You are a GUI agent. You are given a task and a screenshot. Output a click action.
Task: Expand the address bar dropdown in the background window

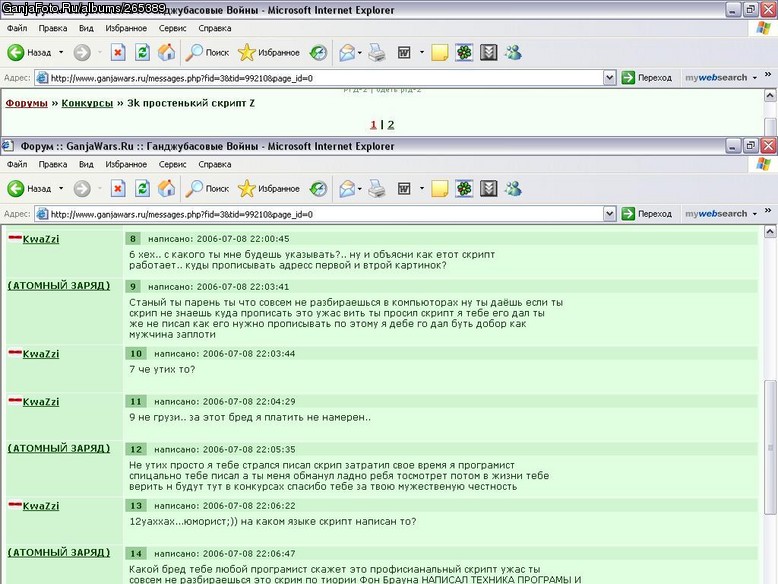click(x=610, y=77)
